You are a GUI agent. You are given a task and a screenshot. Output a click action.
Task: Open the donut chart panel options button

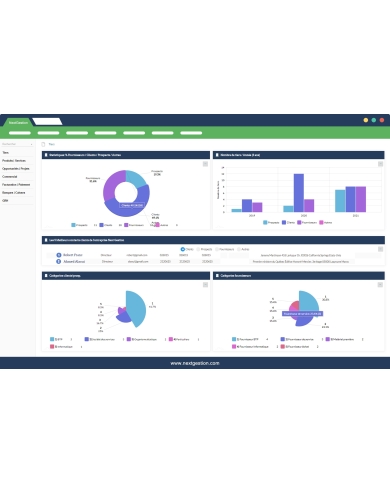point(205,164)
